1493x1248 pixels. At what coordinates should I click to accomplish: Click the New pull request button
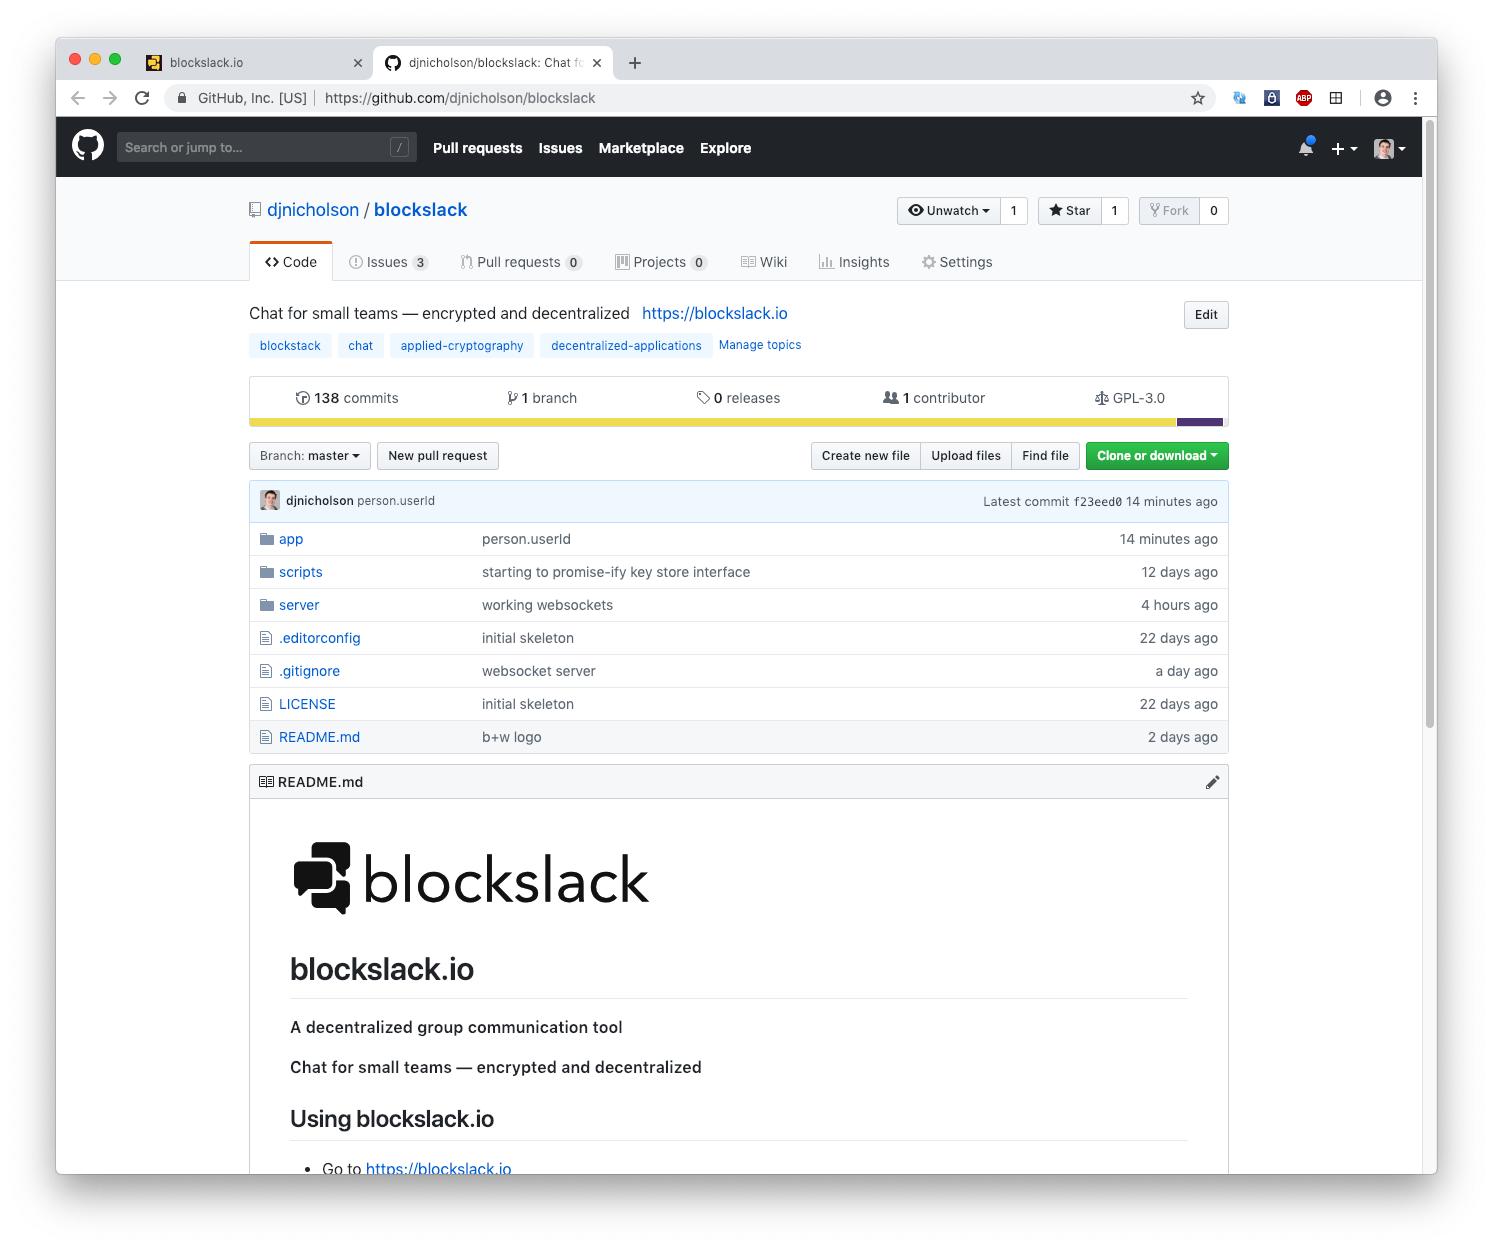(x=437, y=455)
